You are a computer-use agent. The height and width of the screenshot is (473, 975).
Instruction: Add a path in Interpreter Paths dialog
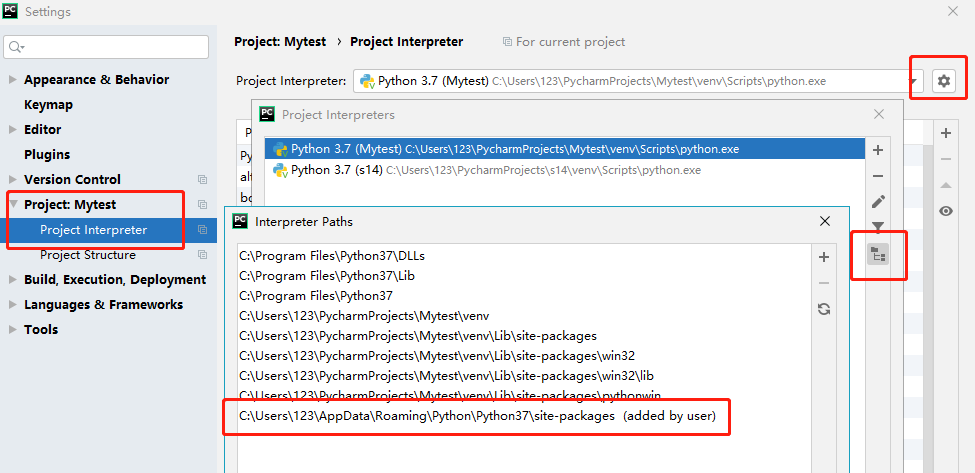[824, 257]
